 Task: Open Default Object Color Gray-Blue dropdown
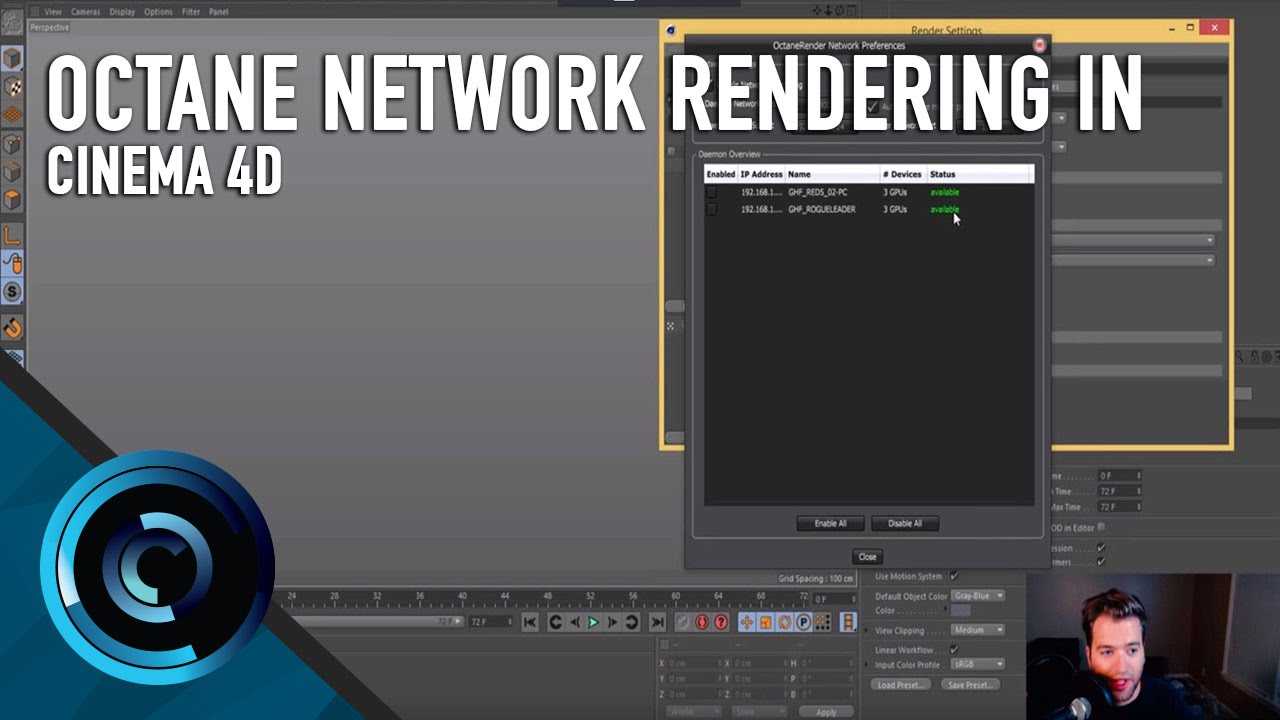(977, 596)
